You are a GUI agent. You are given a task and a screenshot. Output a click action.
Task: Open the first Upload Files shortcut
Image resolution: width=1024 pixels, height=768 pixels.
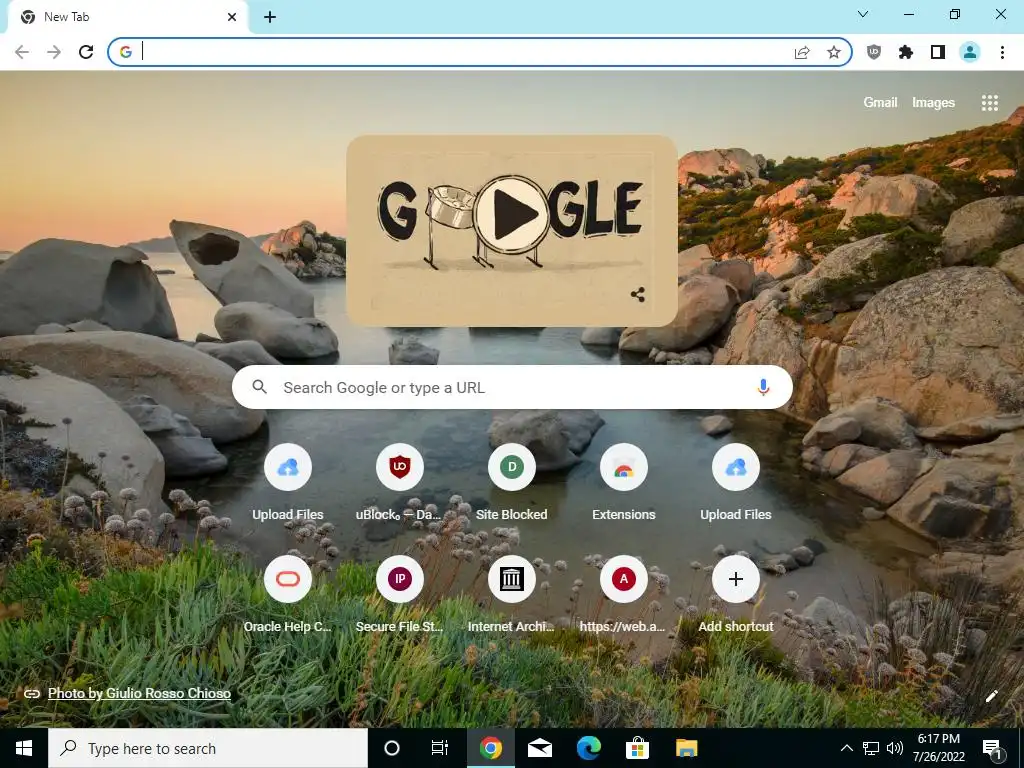tap(288, 483)
